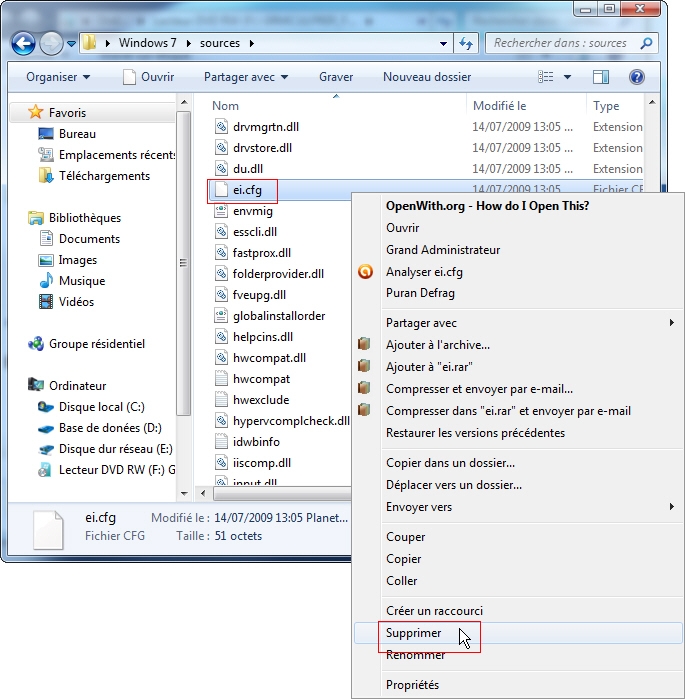This screenshot has width=685, height=699.
Task: Sort by Type column header
Action: click(x=606, y=106)
